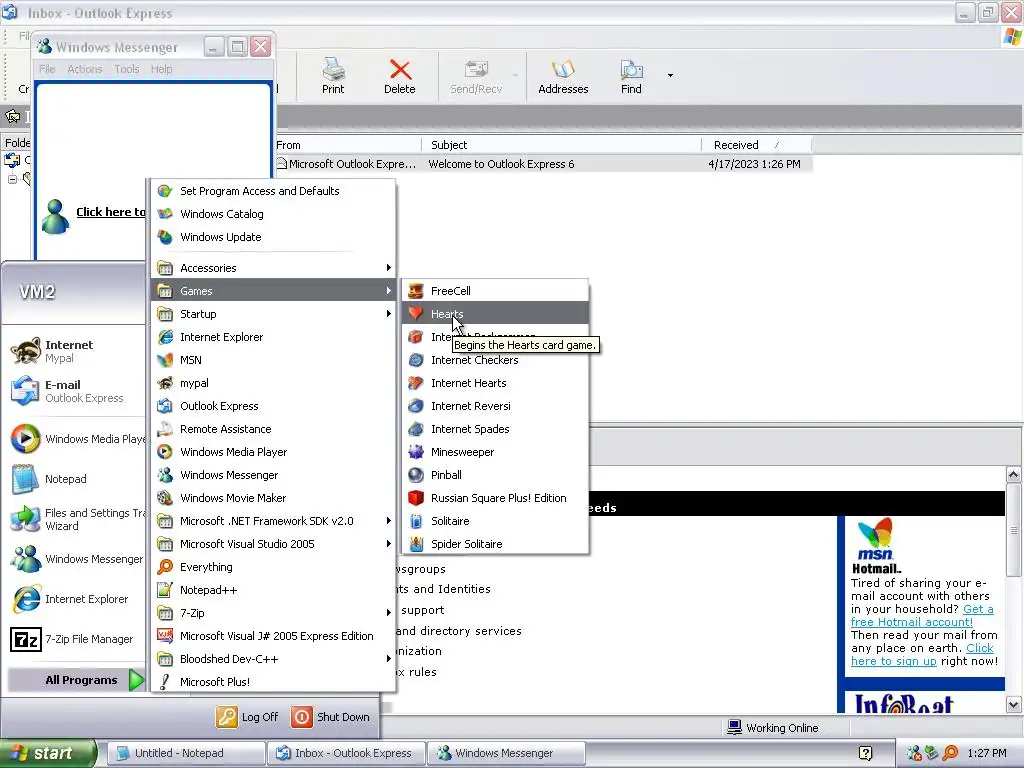
Task: Open File menu in Windows Messenger
Action: pos(47,69)
